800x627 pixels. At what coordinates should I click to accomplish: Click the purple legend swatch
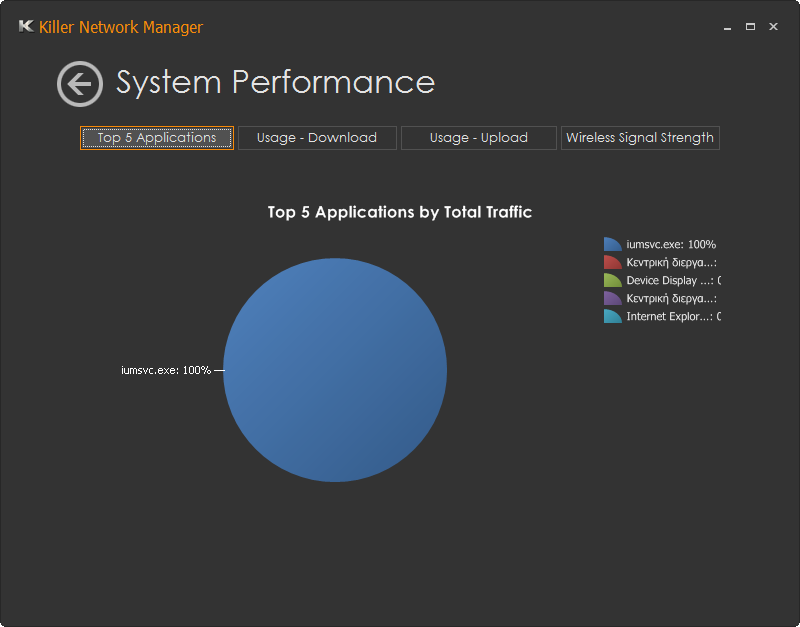tap(612, 298)
